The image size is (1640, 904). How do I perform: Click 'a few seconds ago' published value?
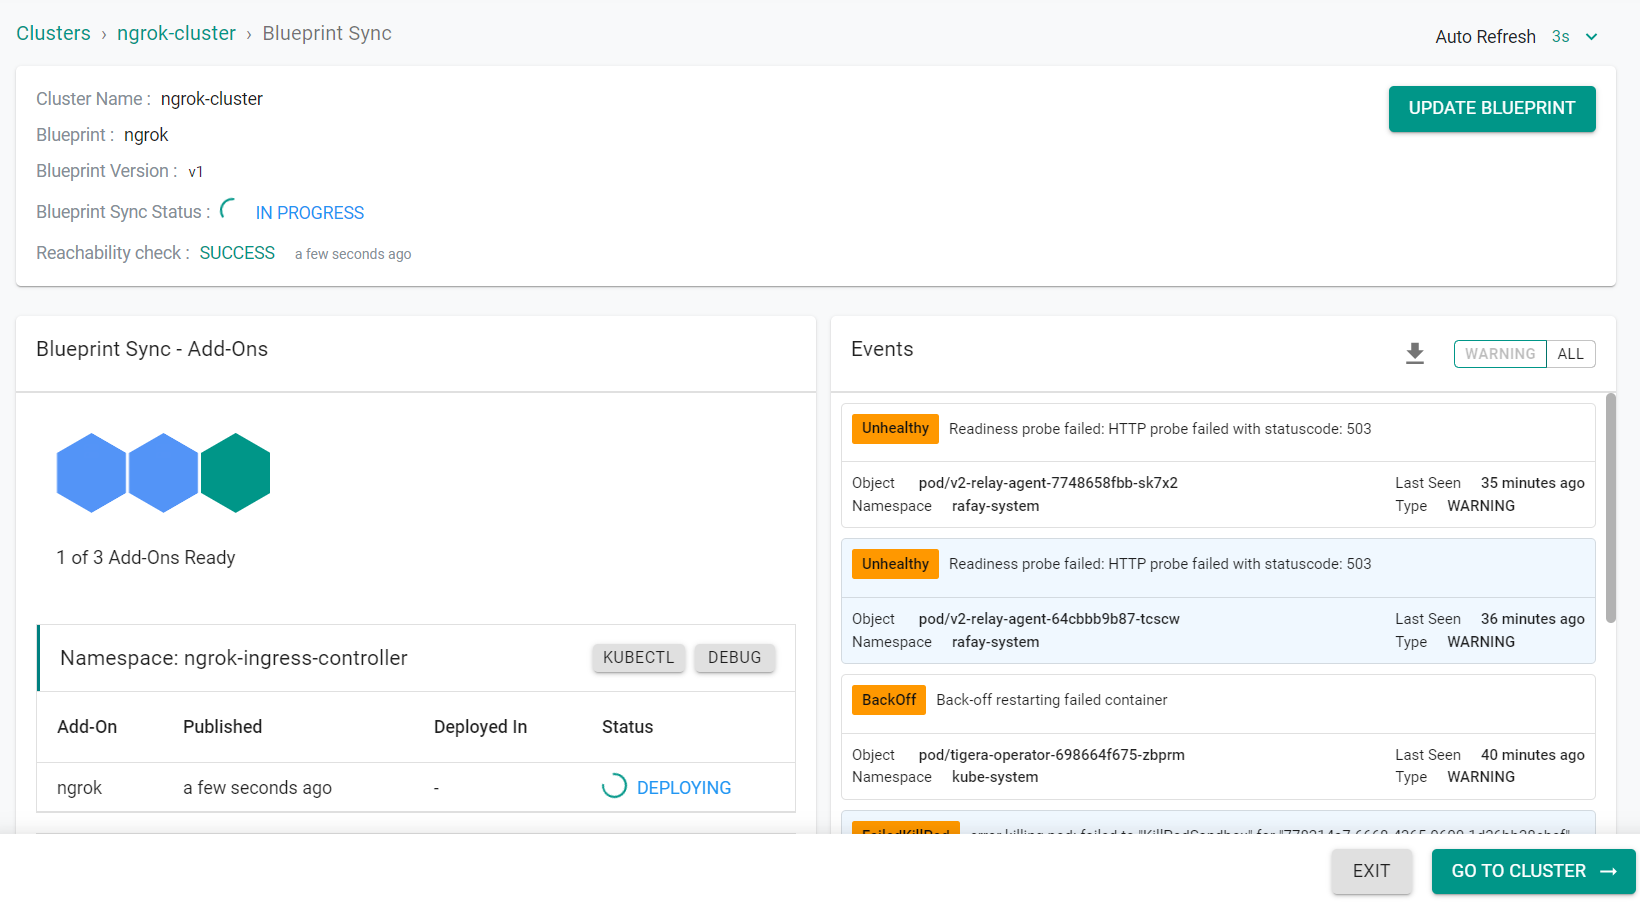[x=257, y=788]
